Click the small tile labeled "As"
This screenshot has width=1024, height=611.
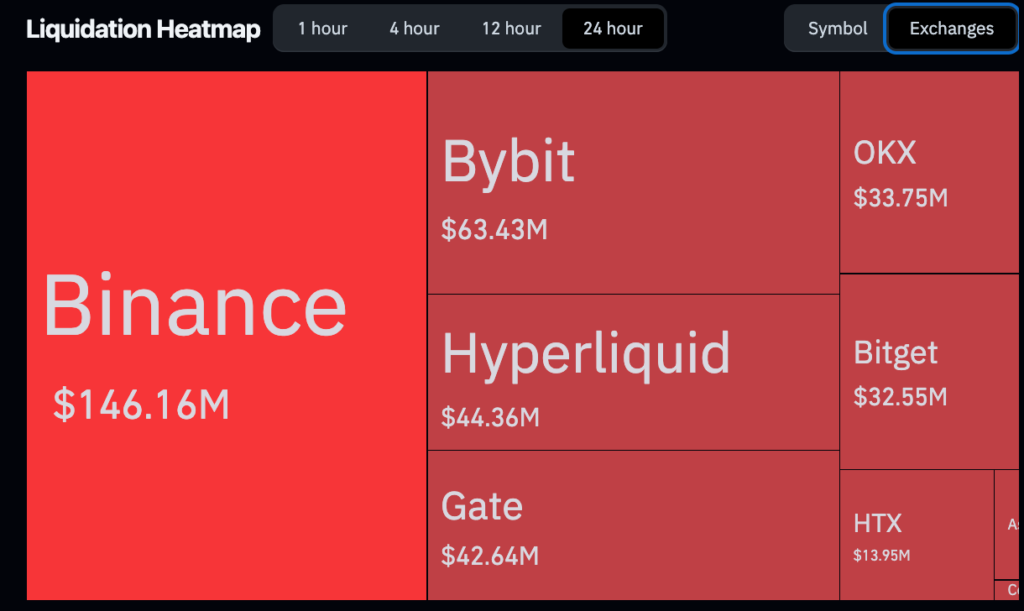pos(1008,524)
